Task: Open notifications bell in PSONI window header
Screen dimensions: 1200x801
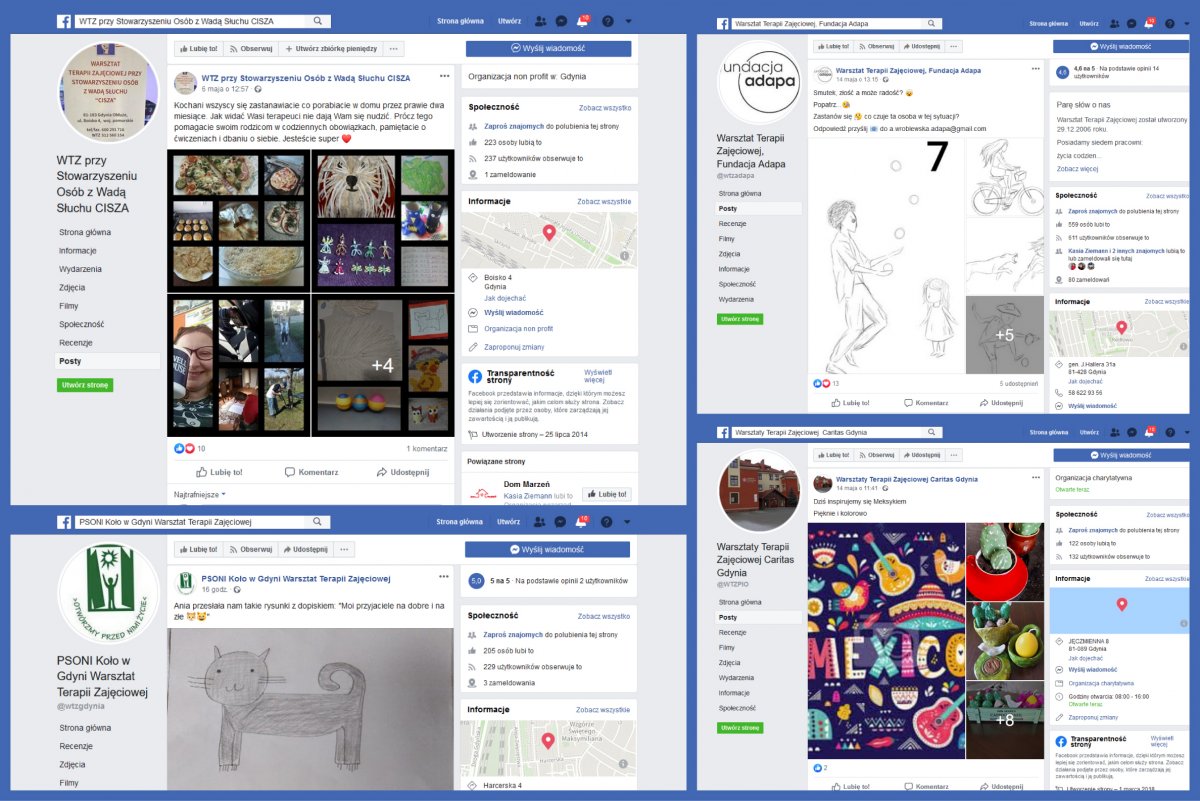Action: 583,522
